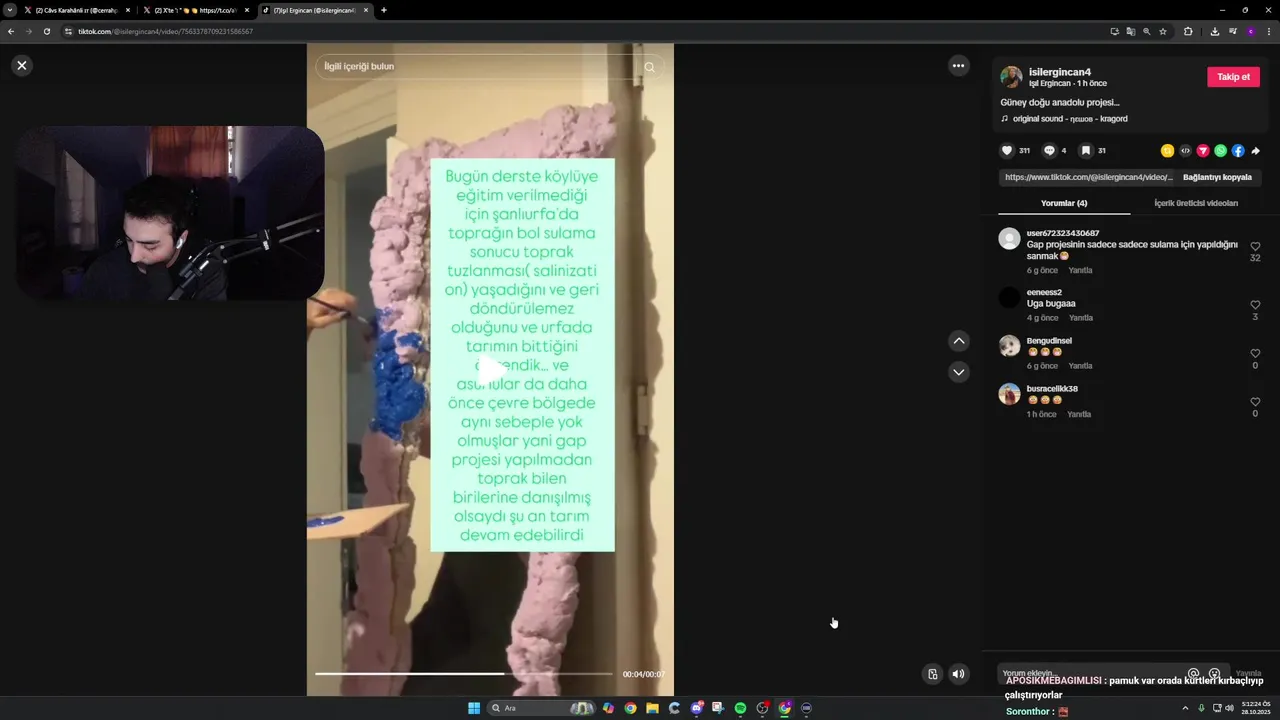Select the video URL text box
1280x720 pixels.
1088,177
